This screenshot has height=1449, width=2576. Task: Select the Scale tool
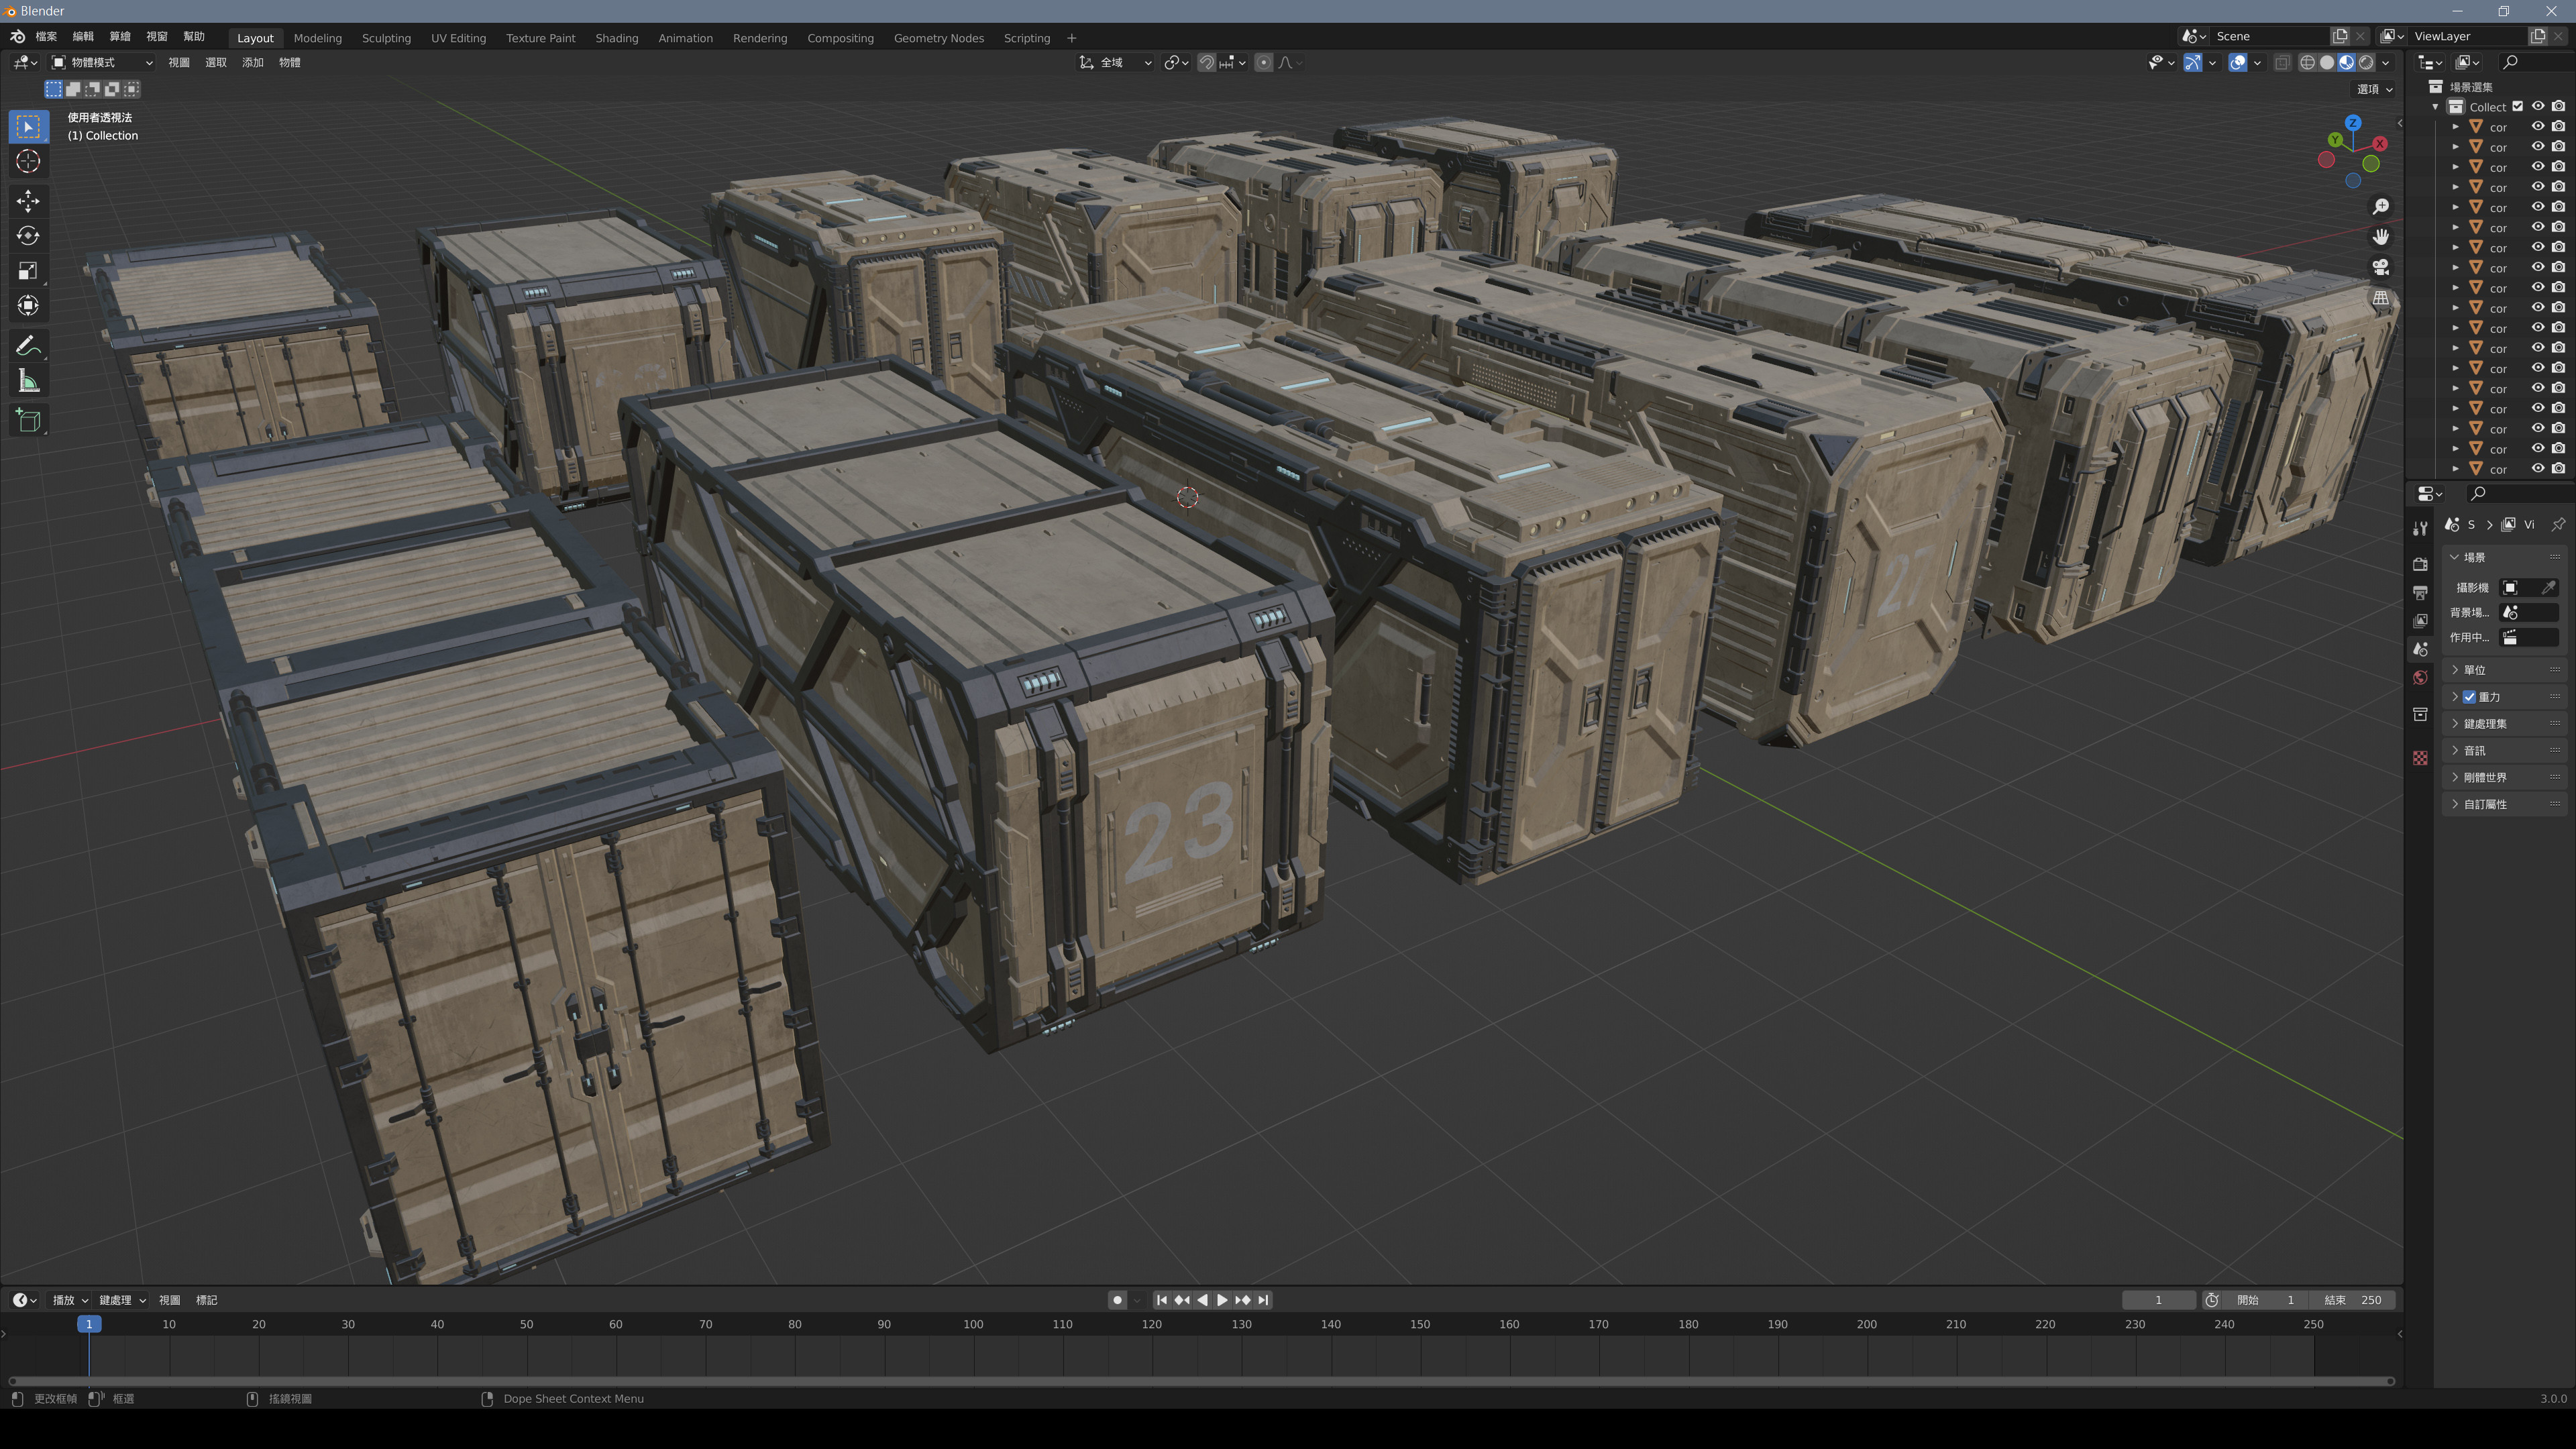[28, 270]
